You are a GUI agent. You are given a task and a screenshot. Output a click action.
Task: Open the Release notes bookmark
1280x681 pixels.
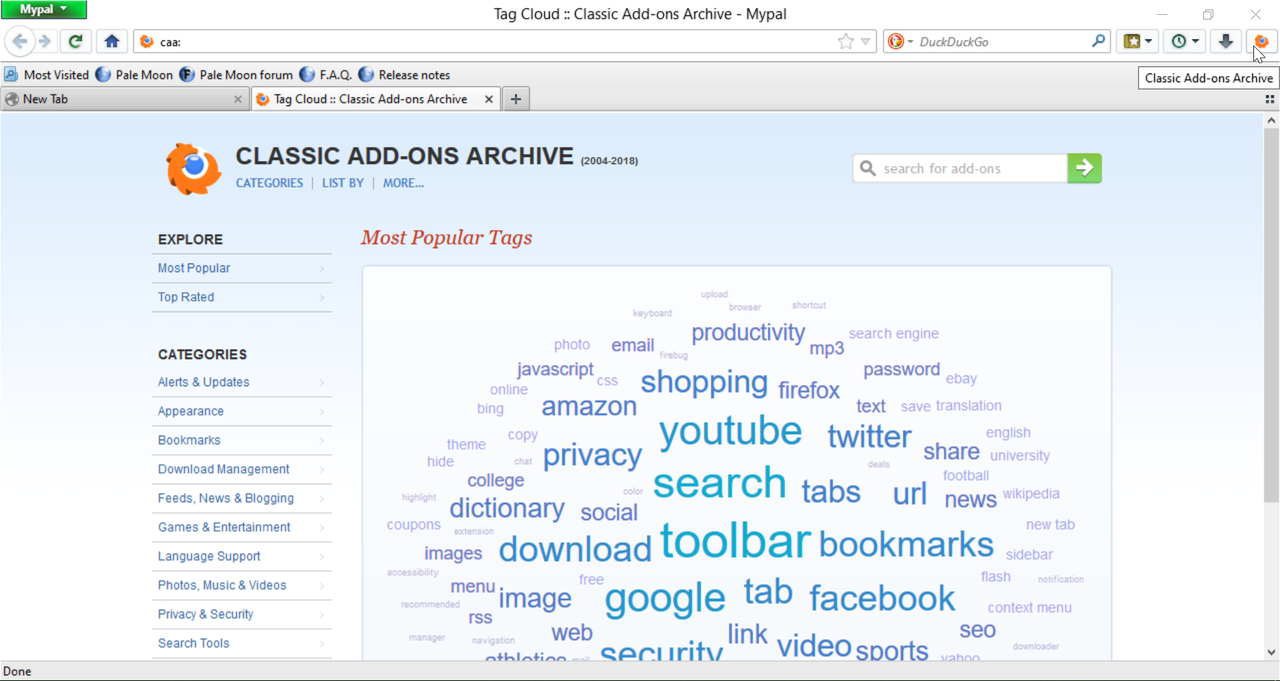tap(404, 75)
